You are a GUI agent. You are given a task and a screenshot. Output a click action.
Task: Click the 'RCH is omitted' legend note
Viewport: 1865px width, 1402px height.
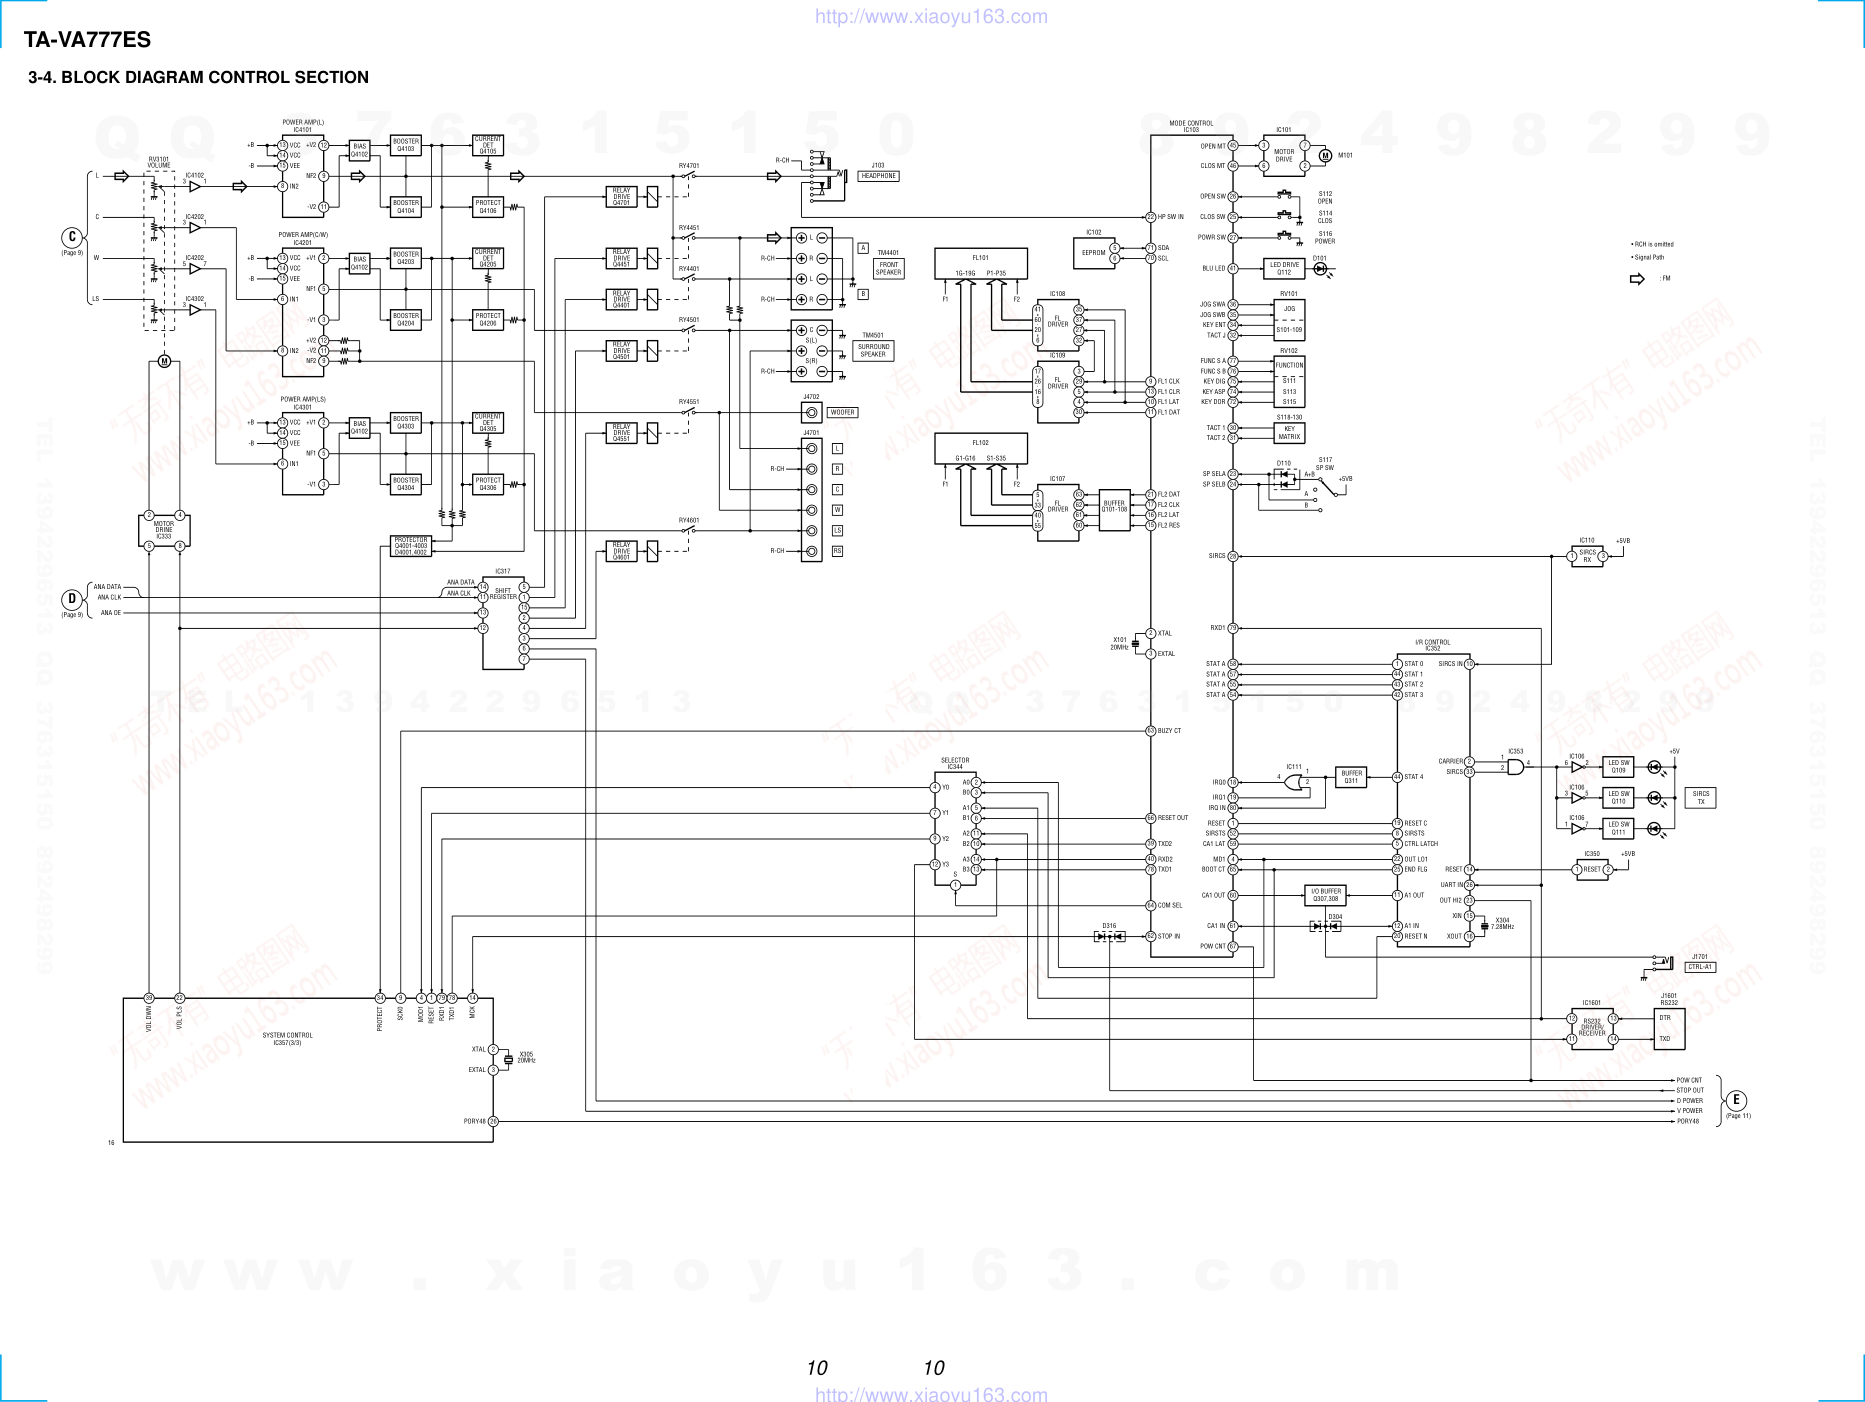point(1652,244)
